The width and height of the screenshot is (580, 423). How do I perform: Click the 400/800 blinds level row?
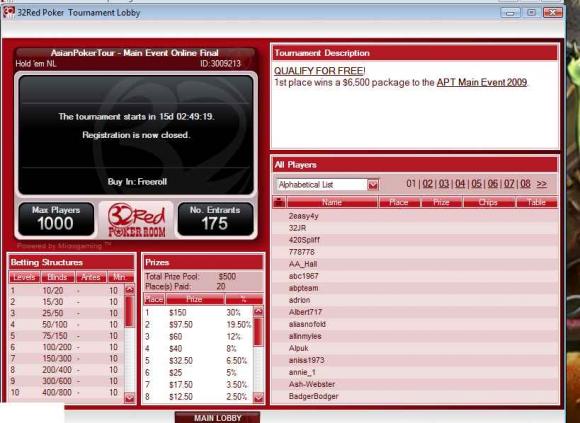(66, 392)
